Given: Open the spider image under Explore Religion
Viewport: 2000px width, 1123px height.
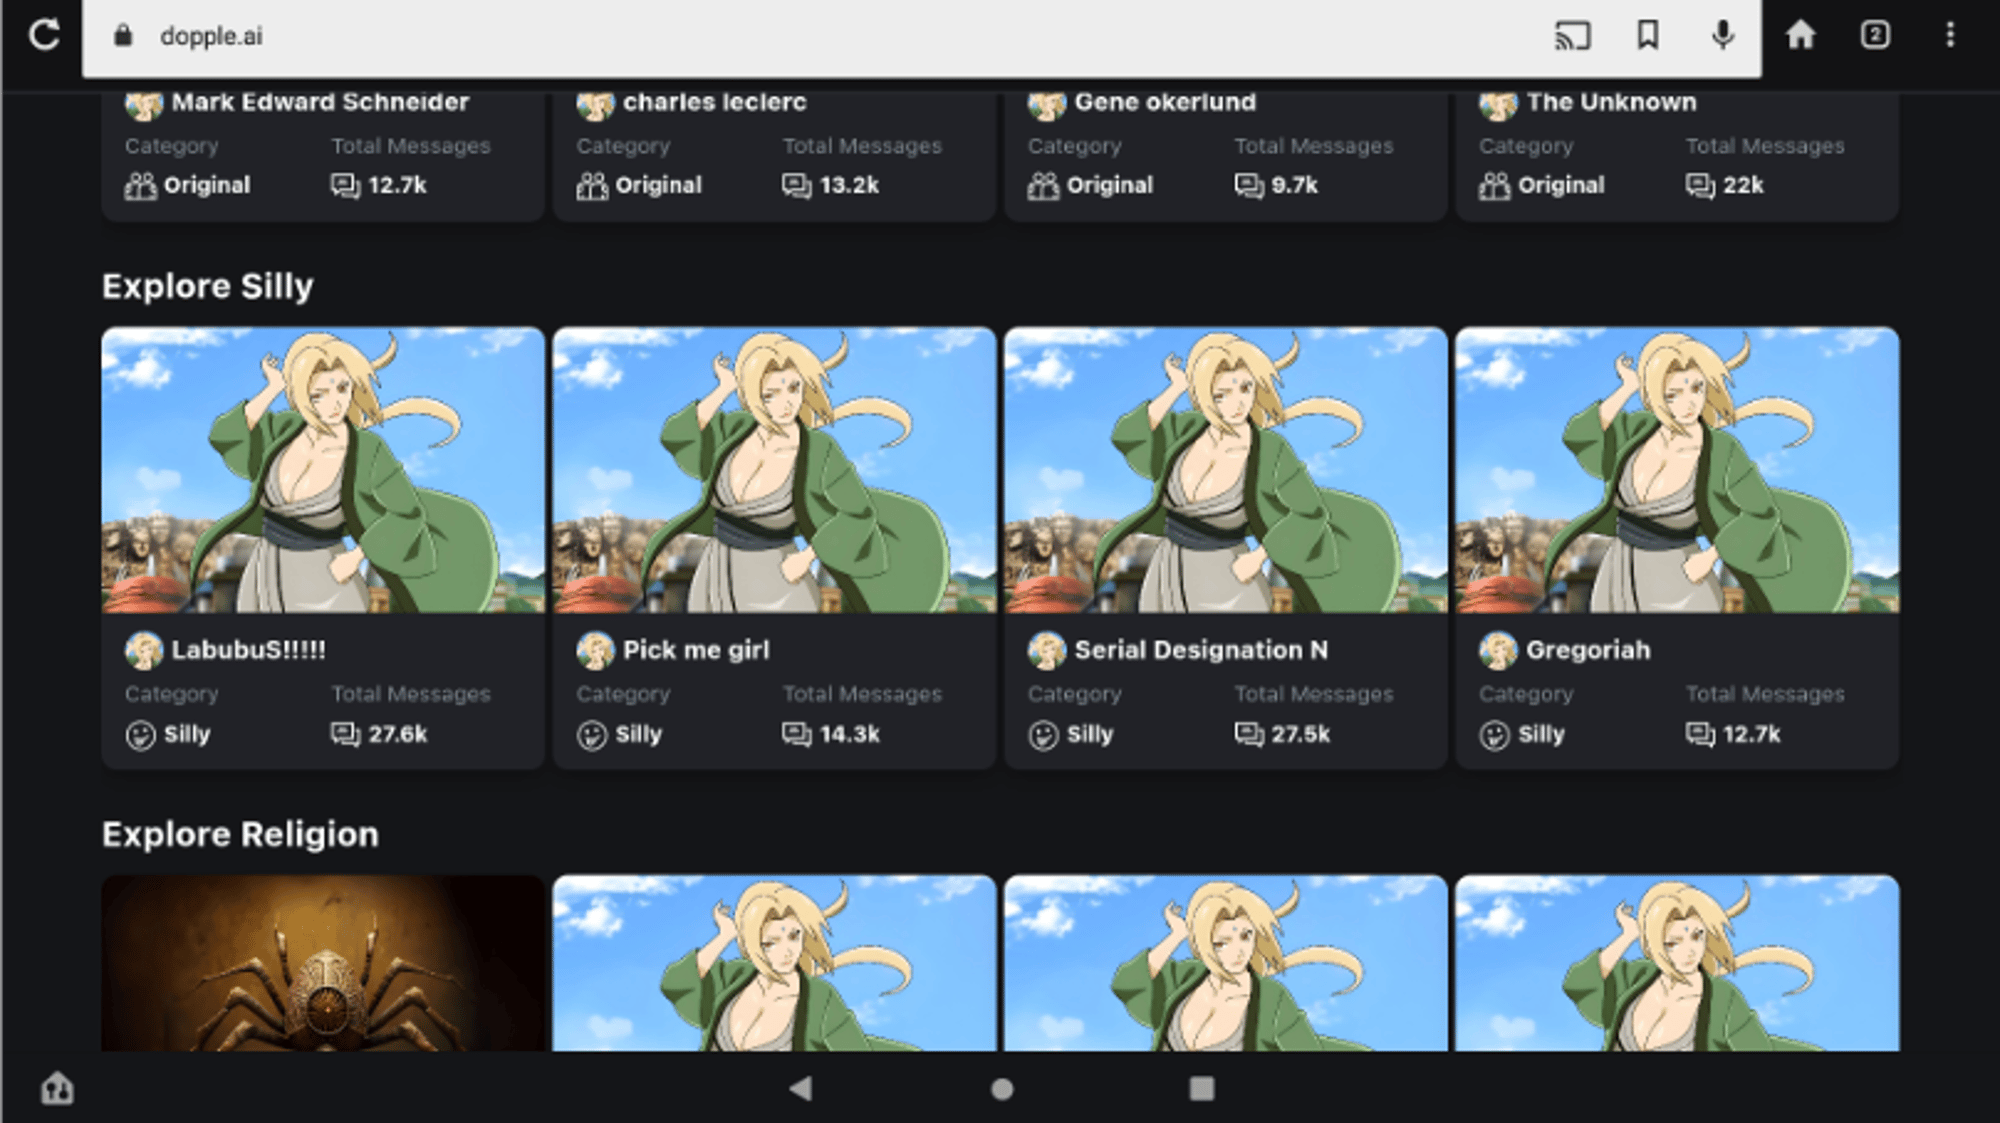Looking at the screenshot, I should point(323,963).
